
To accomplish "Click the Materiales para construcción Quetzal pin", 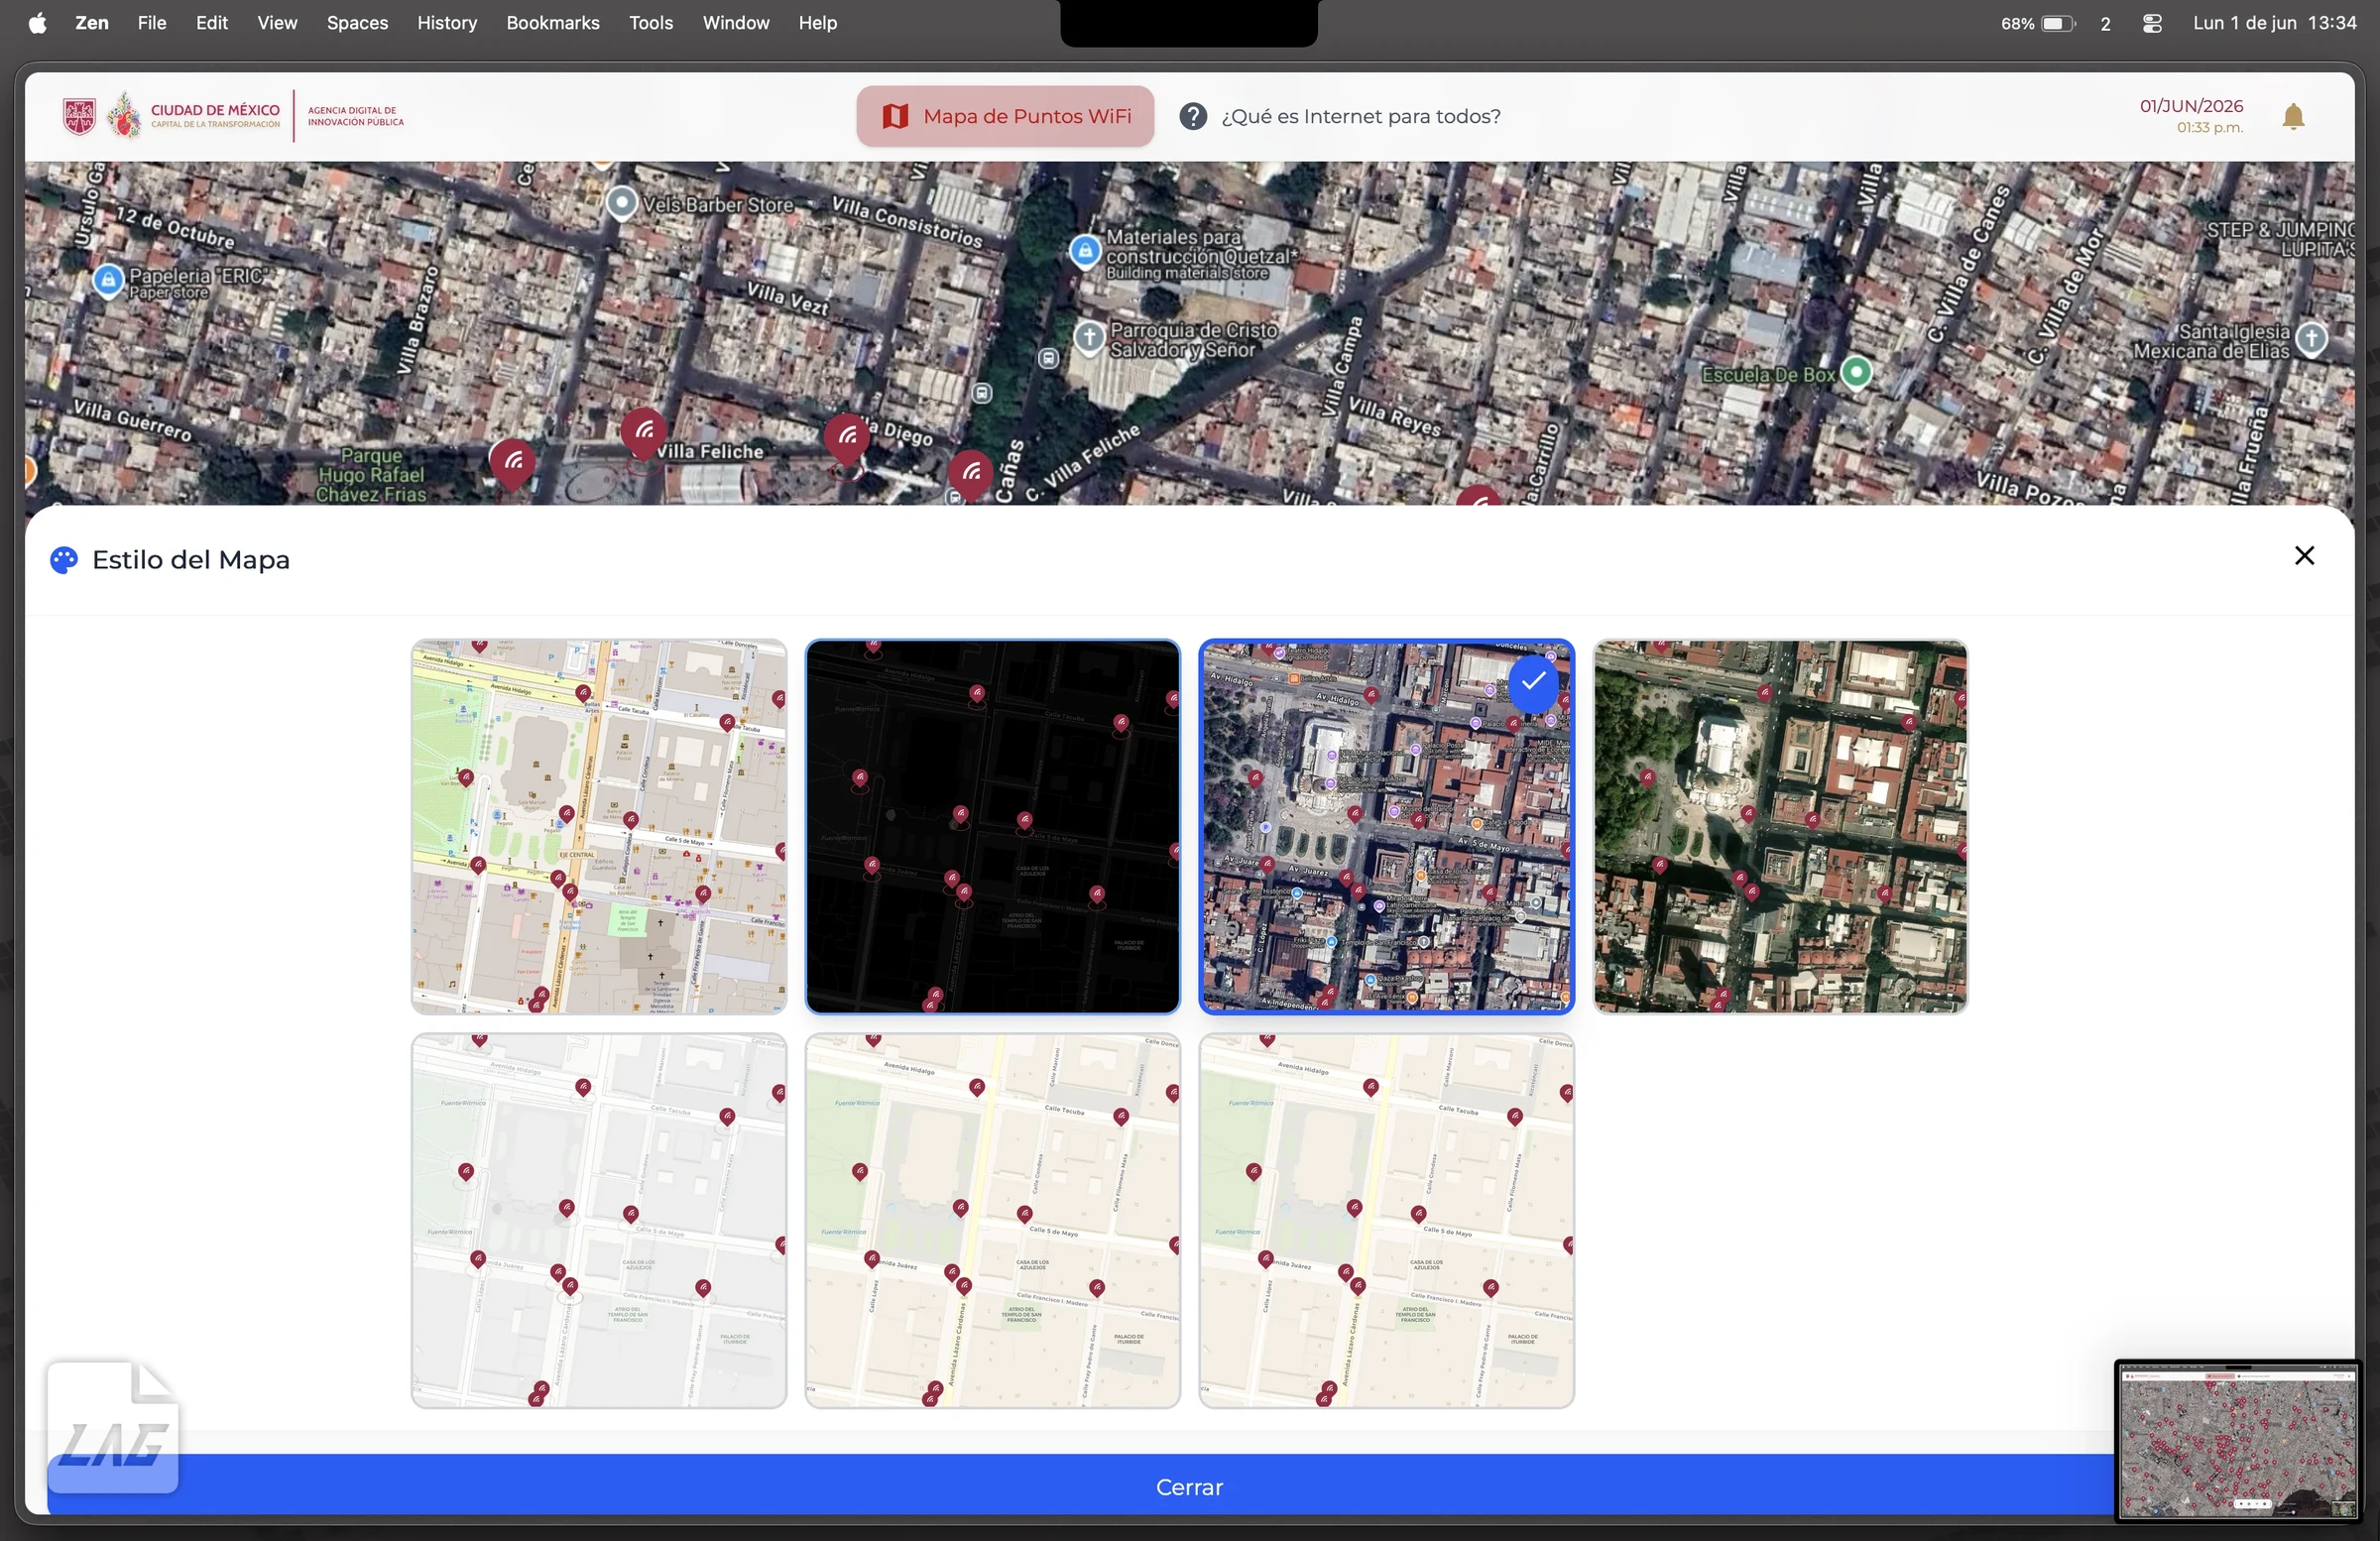I will [x=1085, y=251].
